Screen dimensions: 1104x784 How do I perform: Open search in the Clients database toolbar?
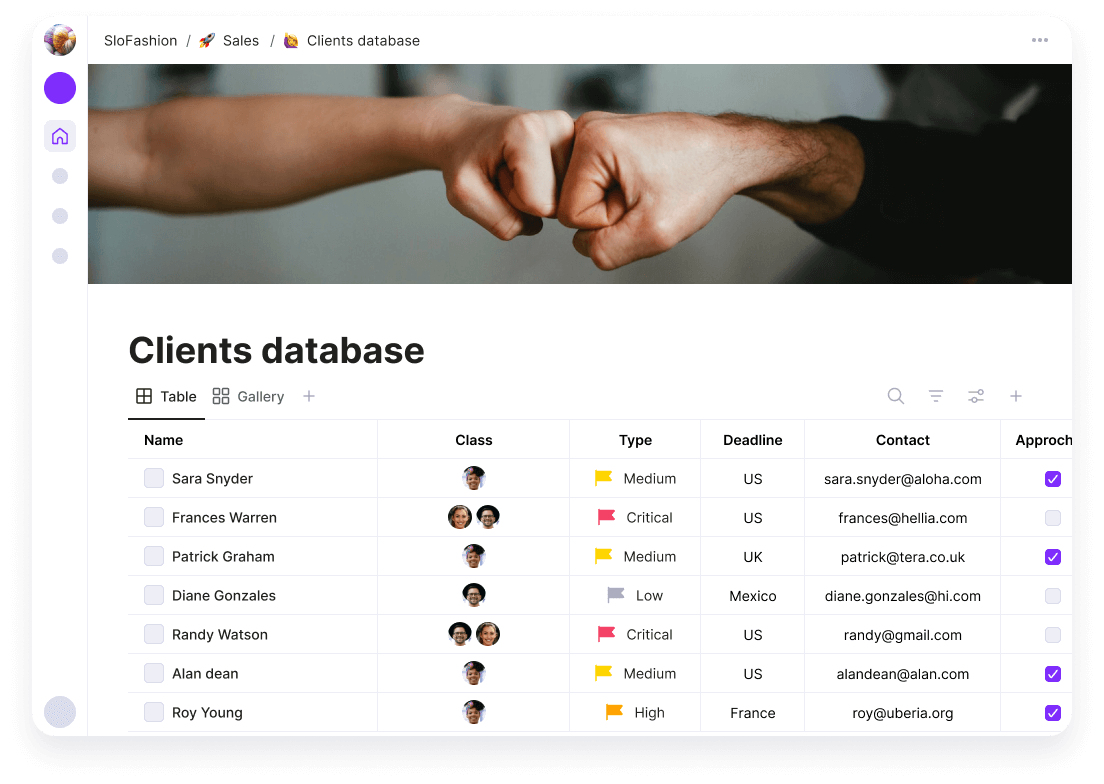[x=895, y=396]
